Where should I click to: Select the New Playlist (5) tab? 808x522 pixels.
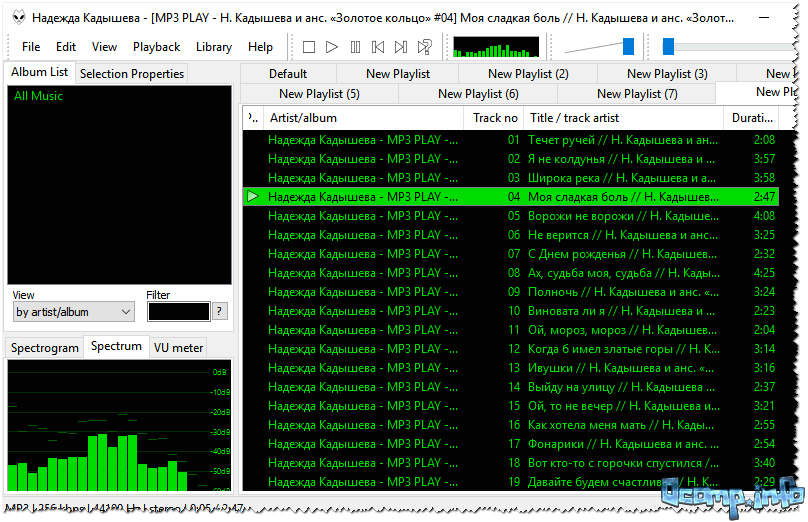click(x=319, y=94)
